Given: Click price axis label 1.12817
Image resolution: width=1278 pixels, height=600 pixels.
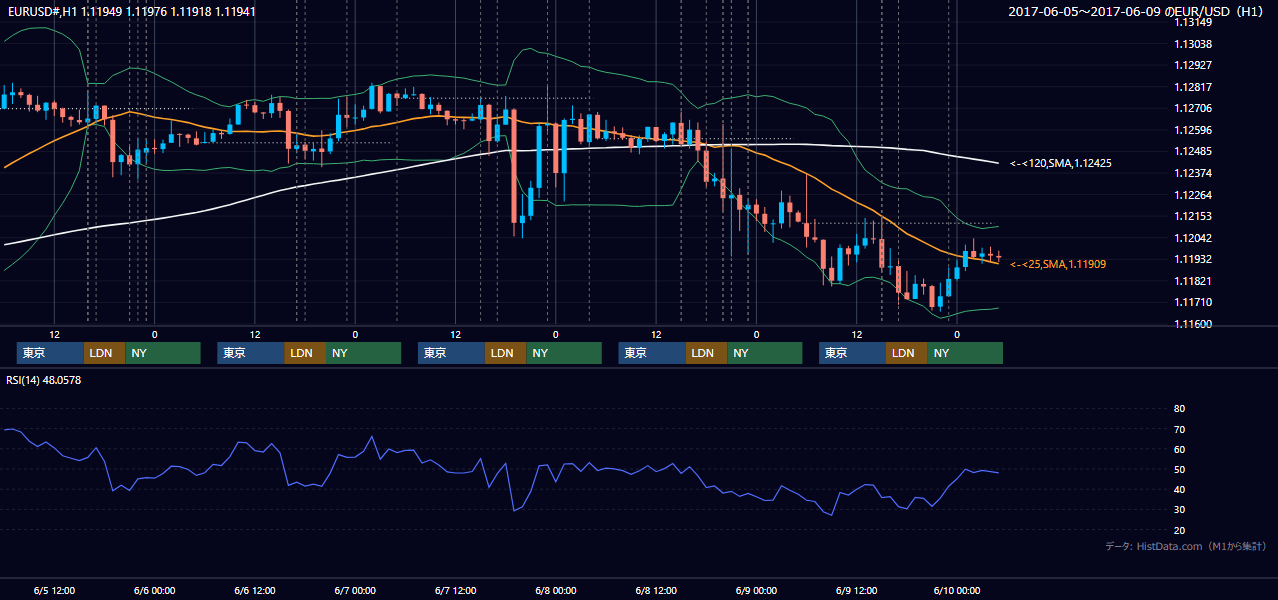Looking at the screenshot, I should tap(1193, 87).
